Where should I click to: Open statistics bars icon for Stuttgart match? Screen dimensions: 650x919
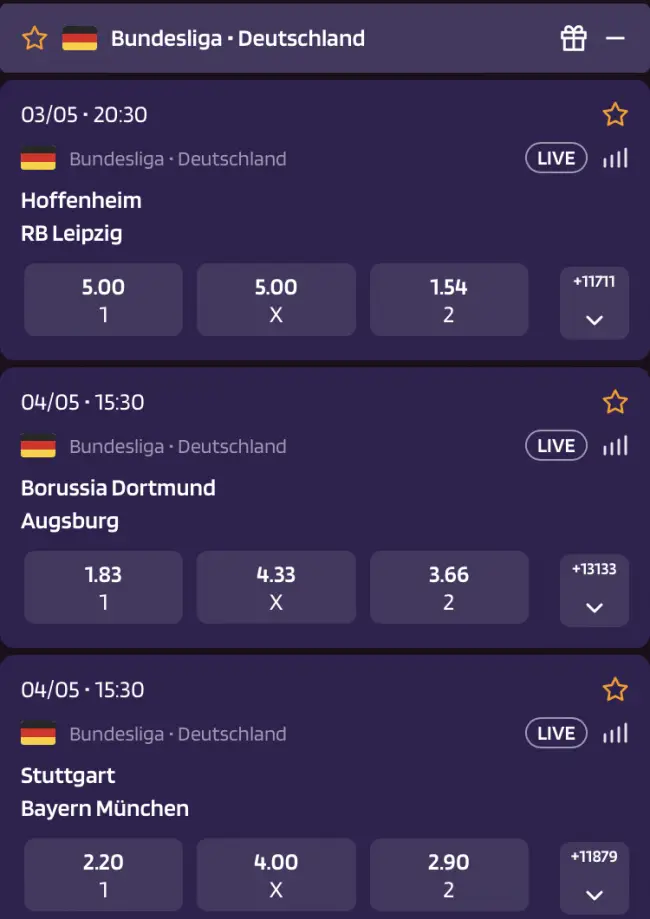(615, 734)
